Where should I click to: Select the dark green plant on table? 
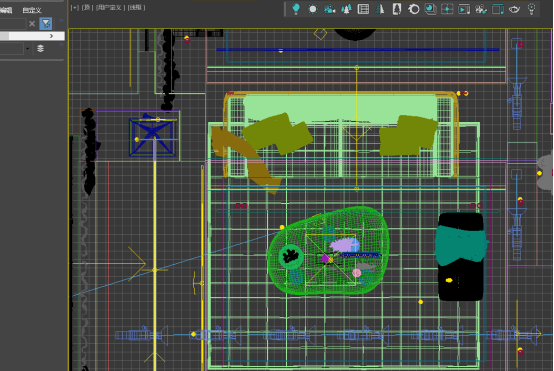(291, 256)
